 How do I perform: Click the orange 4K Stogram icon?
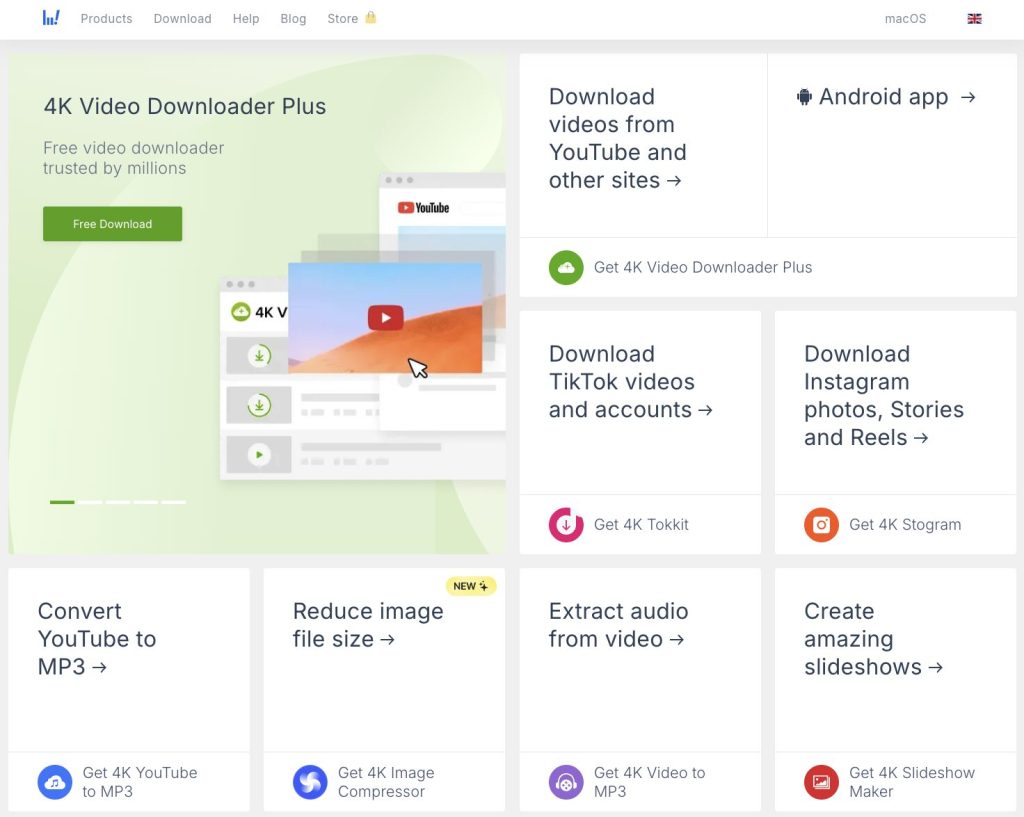(x=821, y=524)
